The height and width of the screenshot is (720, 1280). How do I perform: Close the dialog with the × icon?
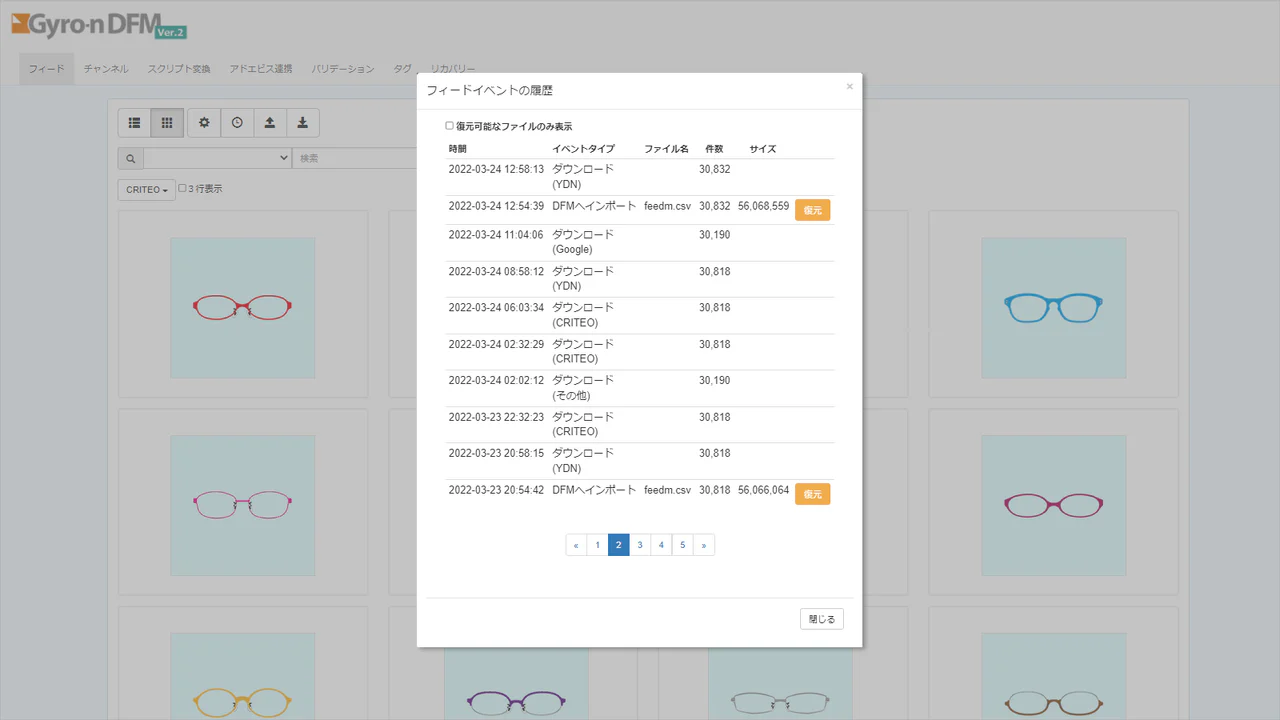tap(850, 87)
